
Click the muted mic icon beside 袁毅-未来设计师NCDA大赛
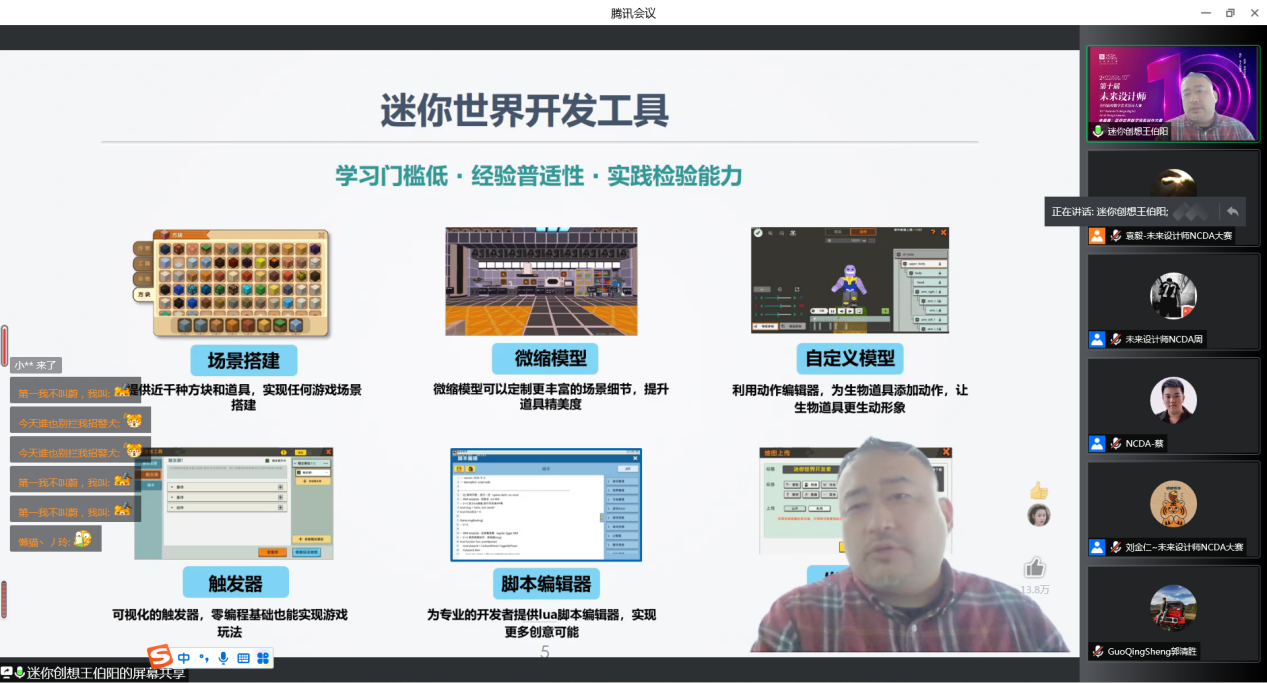[x=1115, y=236]
